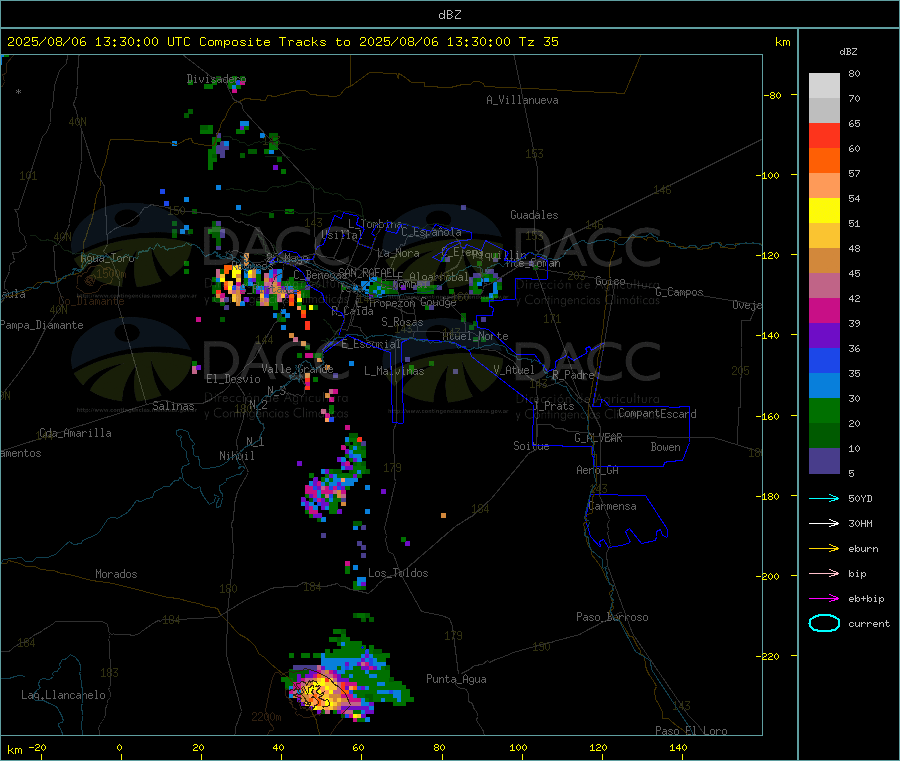The width and height of the screenshot is (900, 761).
Task: Click the 'Paso_El_Loro' map label
Action: [692, 731]
